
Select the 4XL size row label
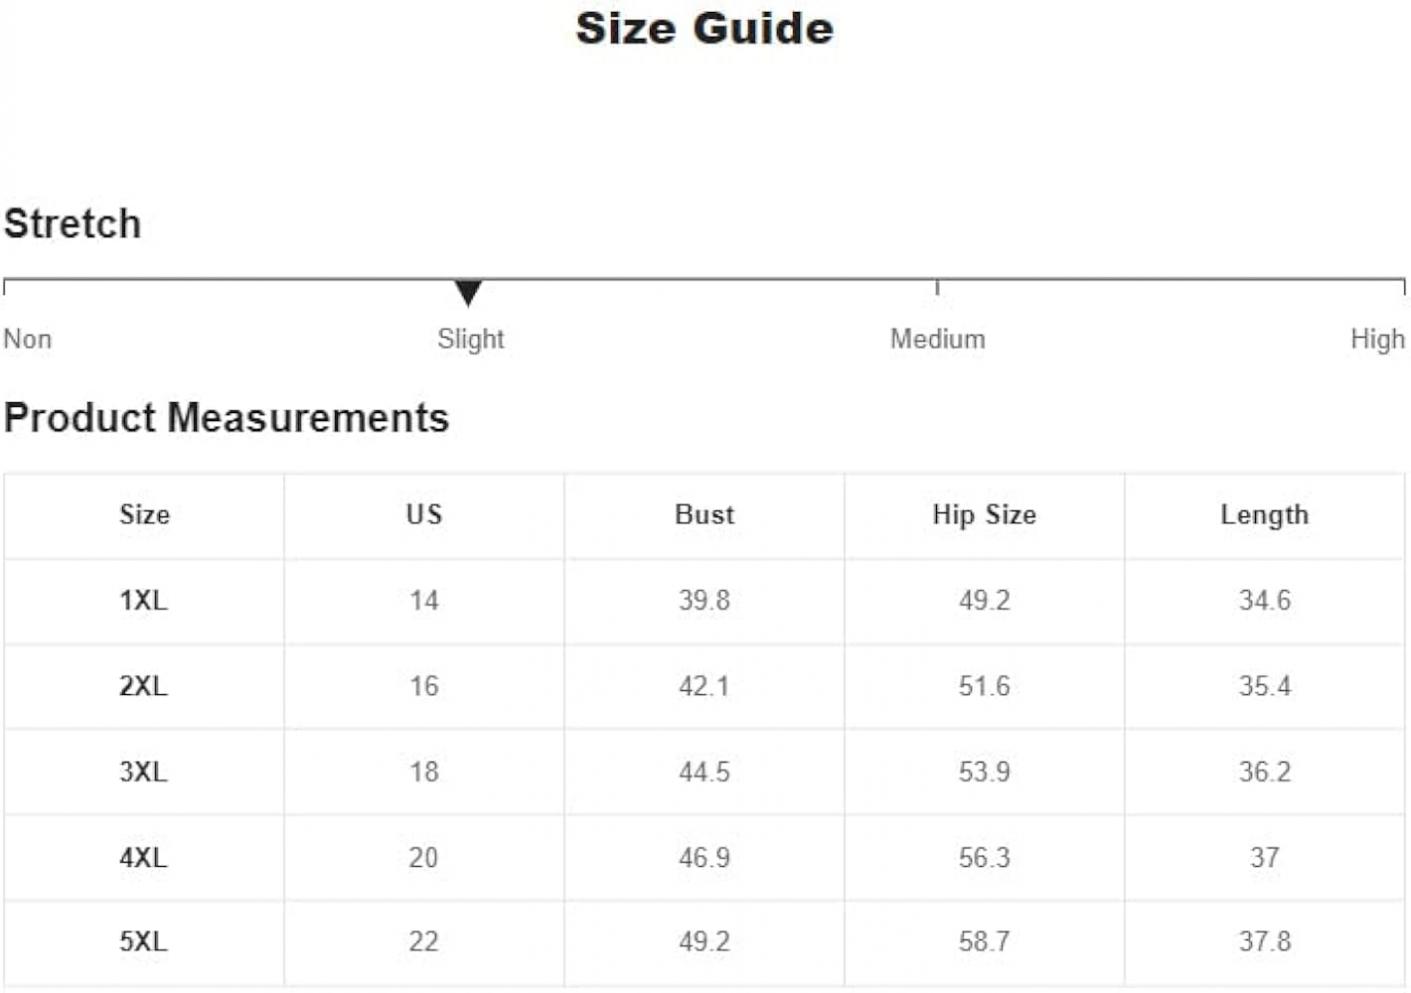coord(144,858)
